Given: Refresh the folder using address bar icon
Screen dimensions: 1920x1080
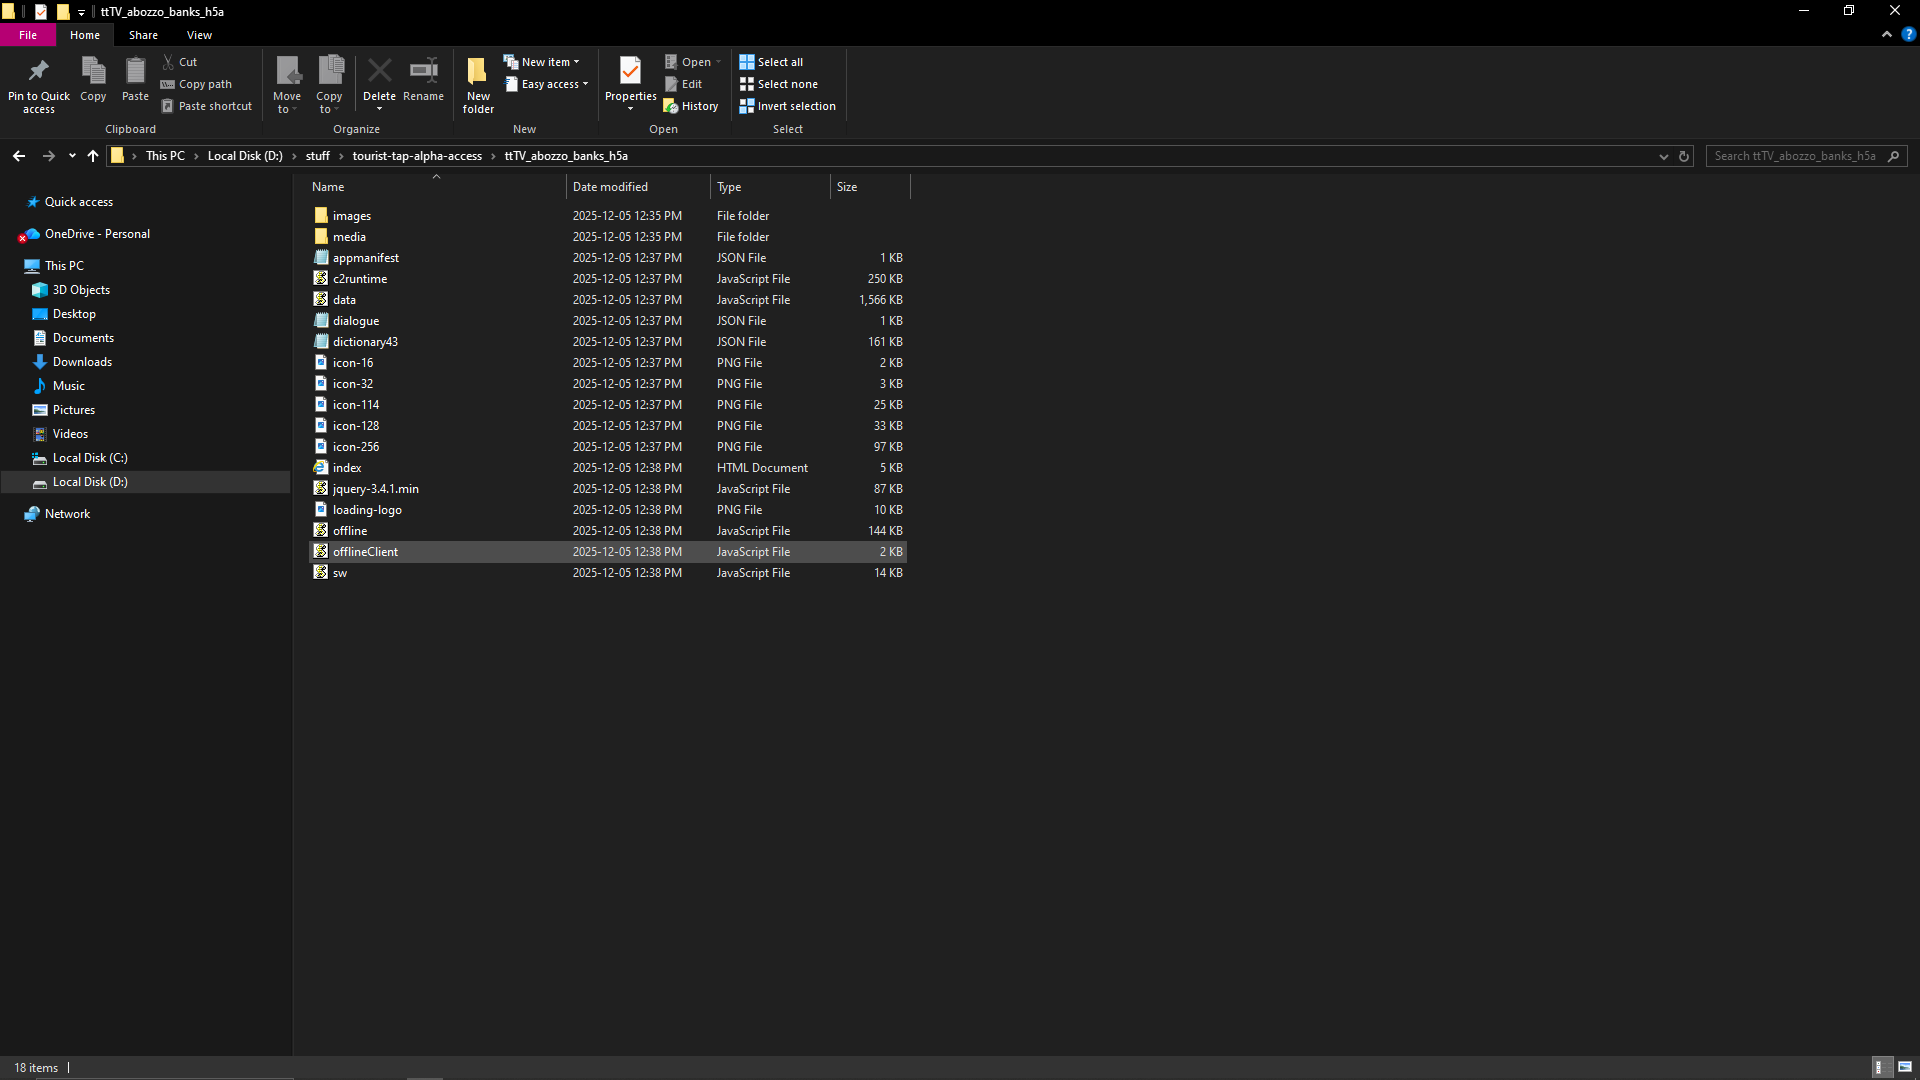Looking at the screenshot, I should [x=1684, y=156].
